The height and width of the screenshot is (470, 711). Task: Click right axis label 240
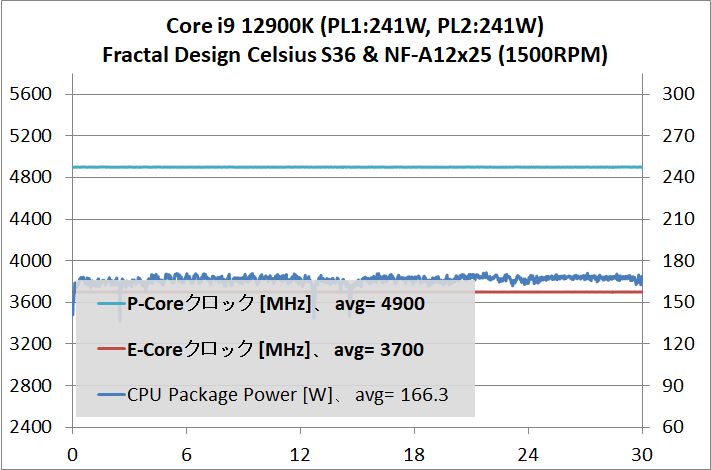pos(678,177)
